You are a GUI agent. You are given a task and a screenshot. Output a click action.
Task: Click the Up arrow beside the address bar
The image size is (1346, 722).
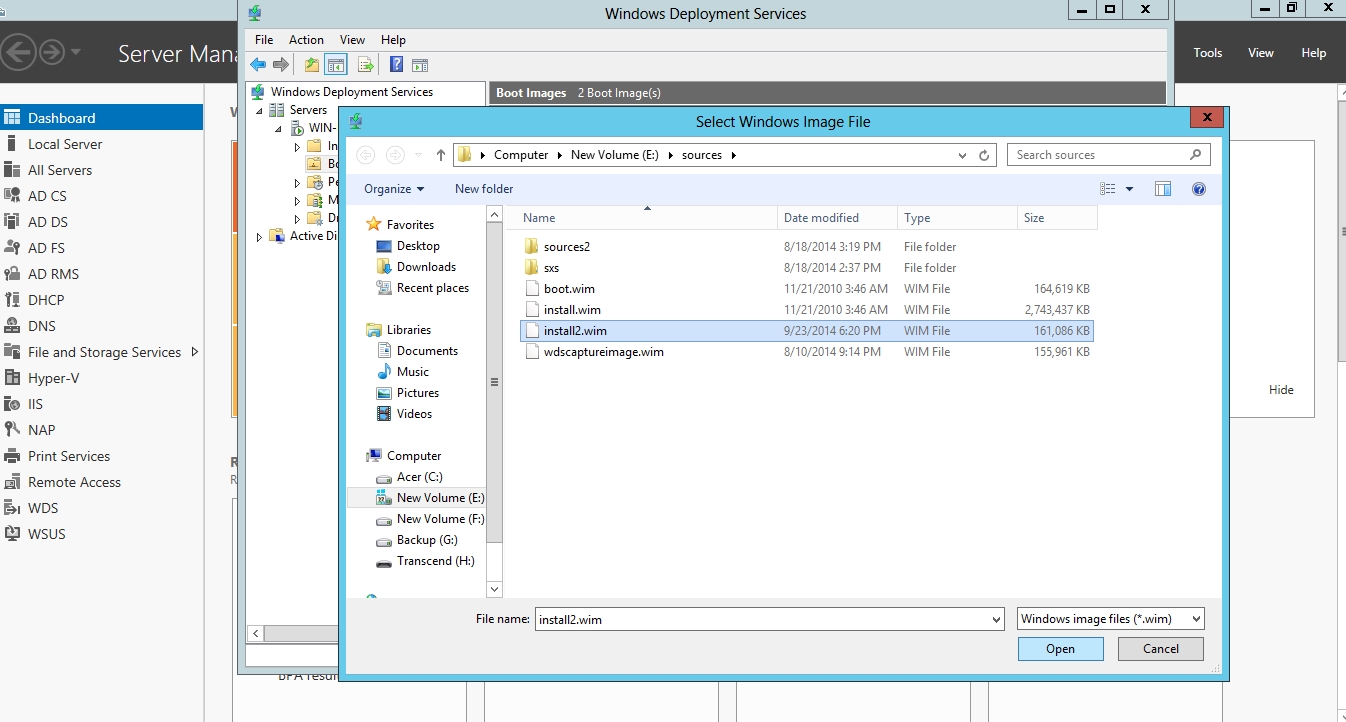pyautogui.click(x=440, y=155)
